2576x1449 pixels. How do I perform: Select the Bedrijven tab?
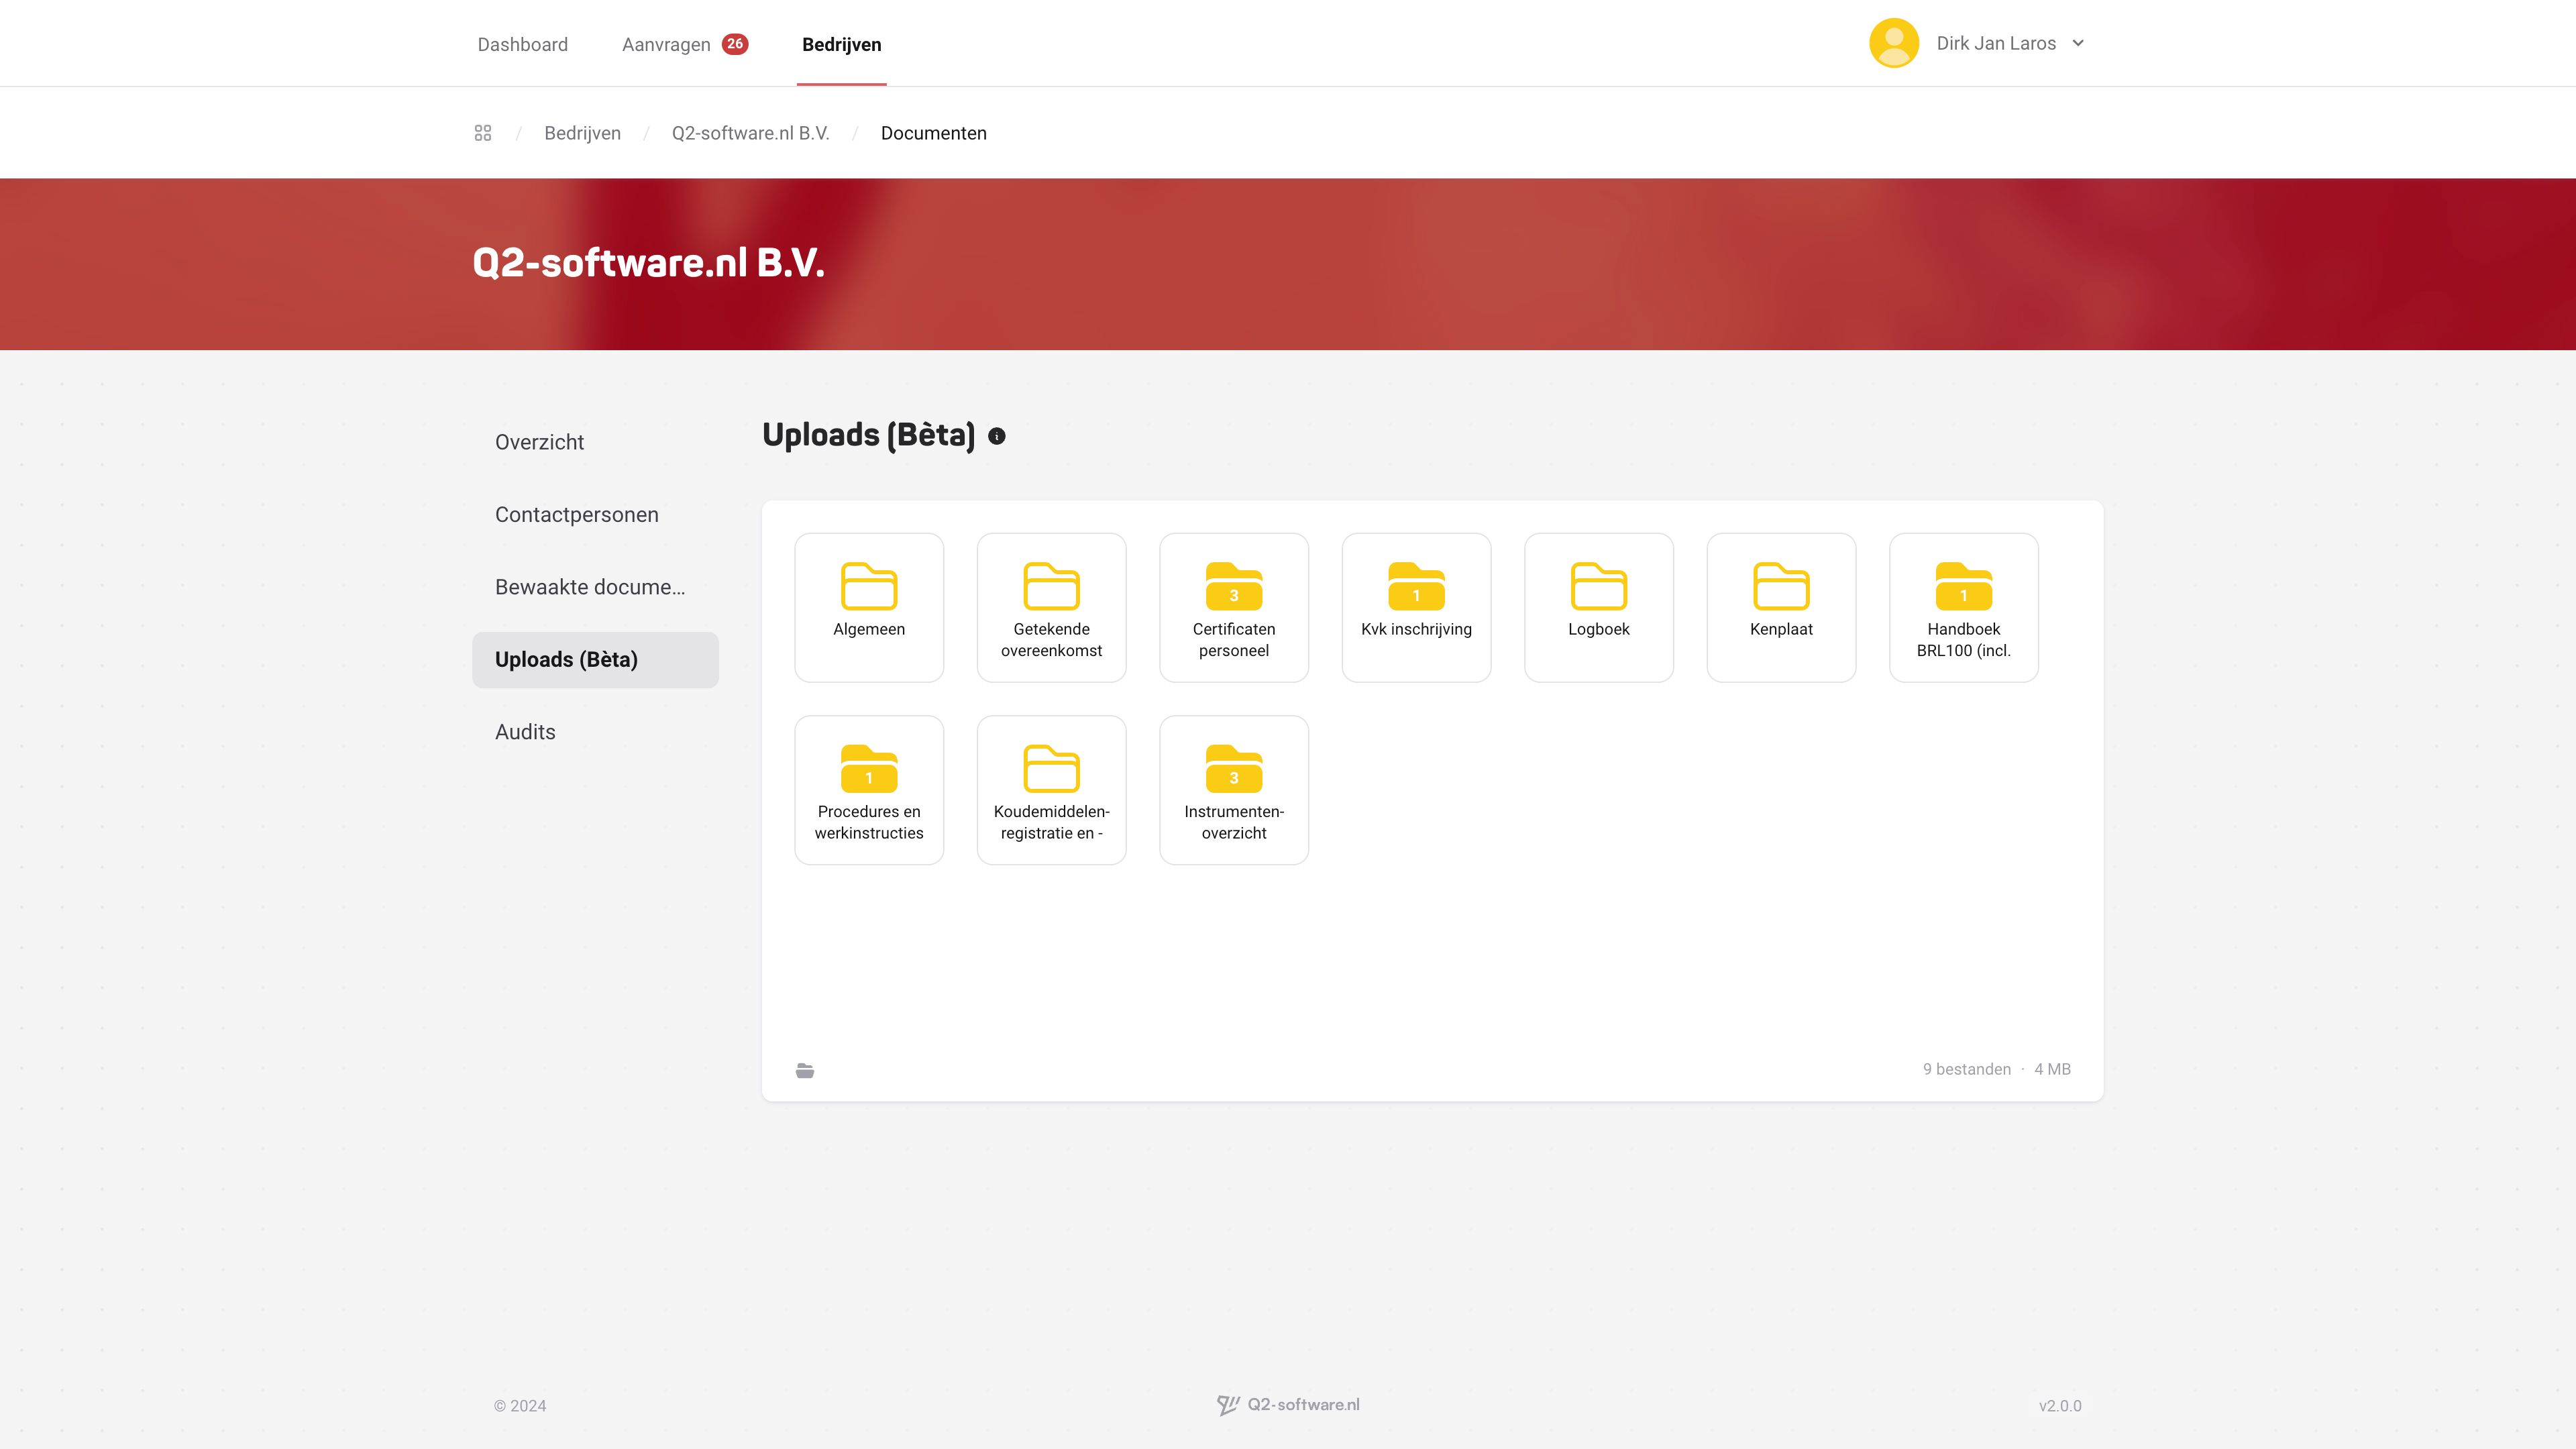(842, 44)
